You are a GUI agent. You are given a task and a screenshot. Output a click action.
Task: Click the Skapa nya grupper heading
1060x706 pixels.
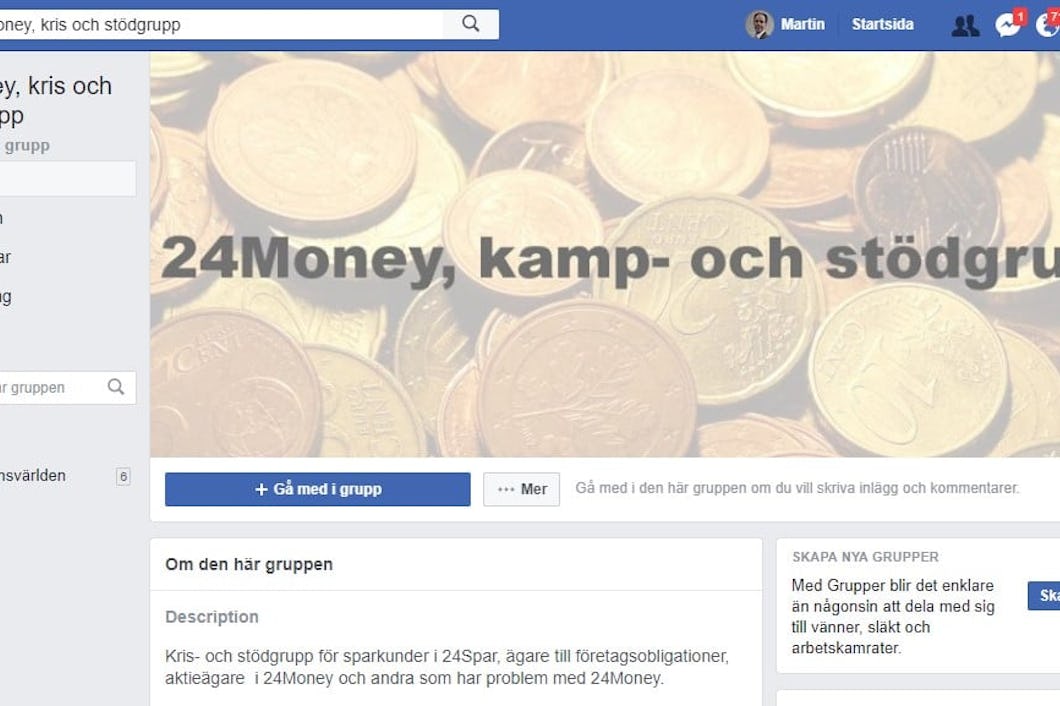tap(865, 557)
